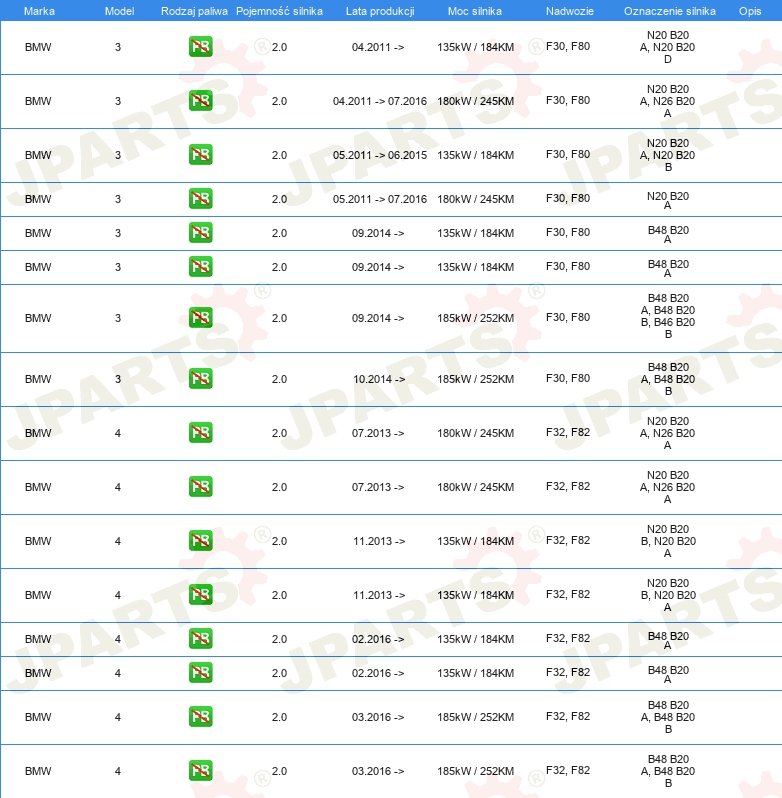Image resolution: width=782 pixels, height=798 pixels.
Task: Select the engine code in the 10.2014 -> row
Action: [x=668, y=379]
